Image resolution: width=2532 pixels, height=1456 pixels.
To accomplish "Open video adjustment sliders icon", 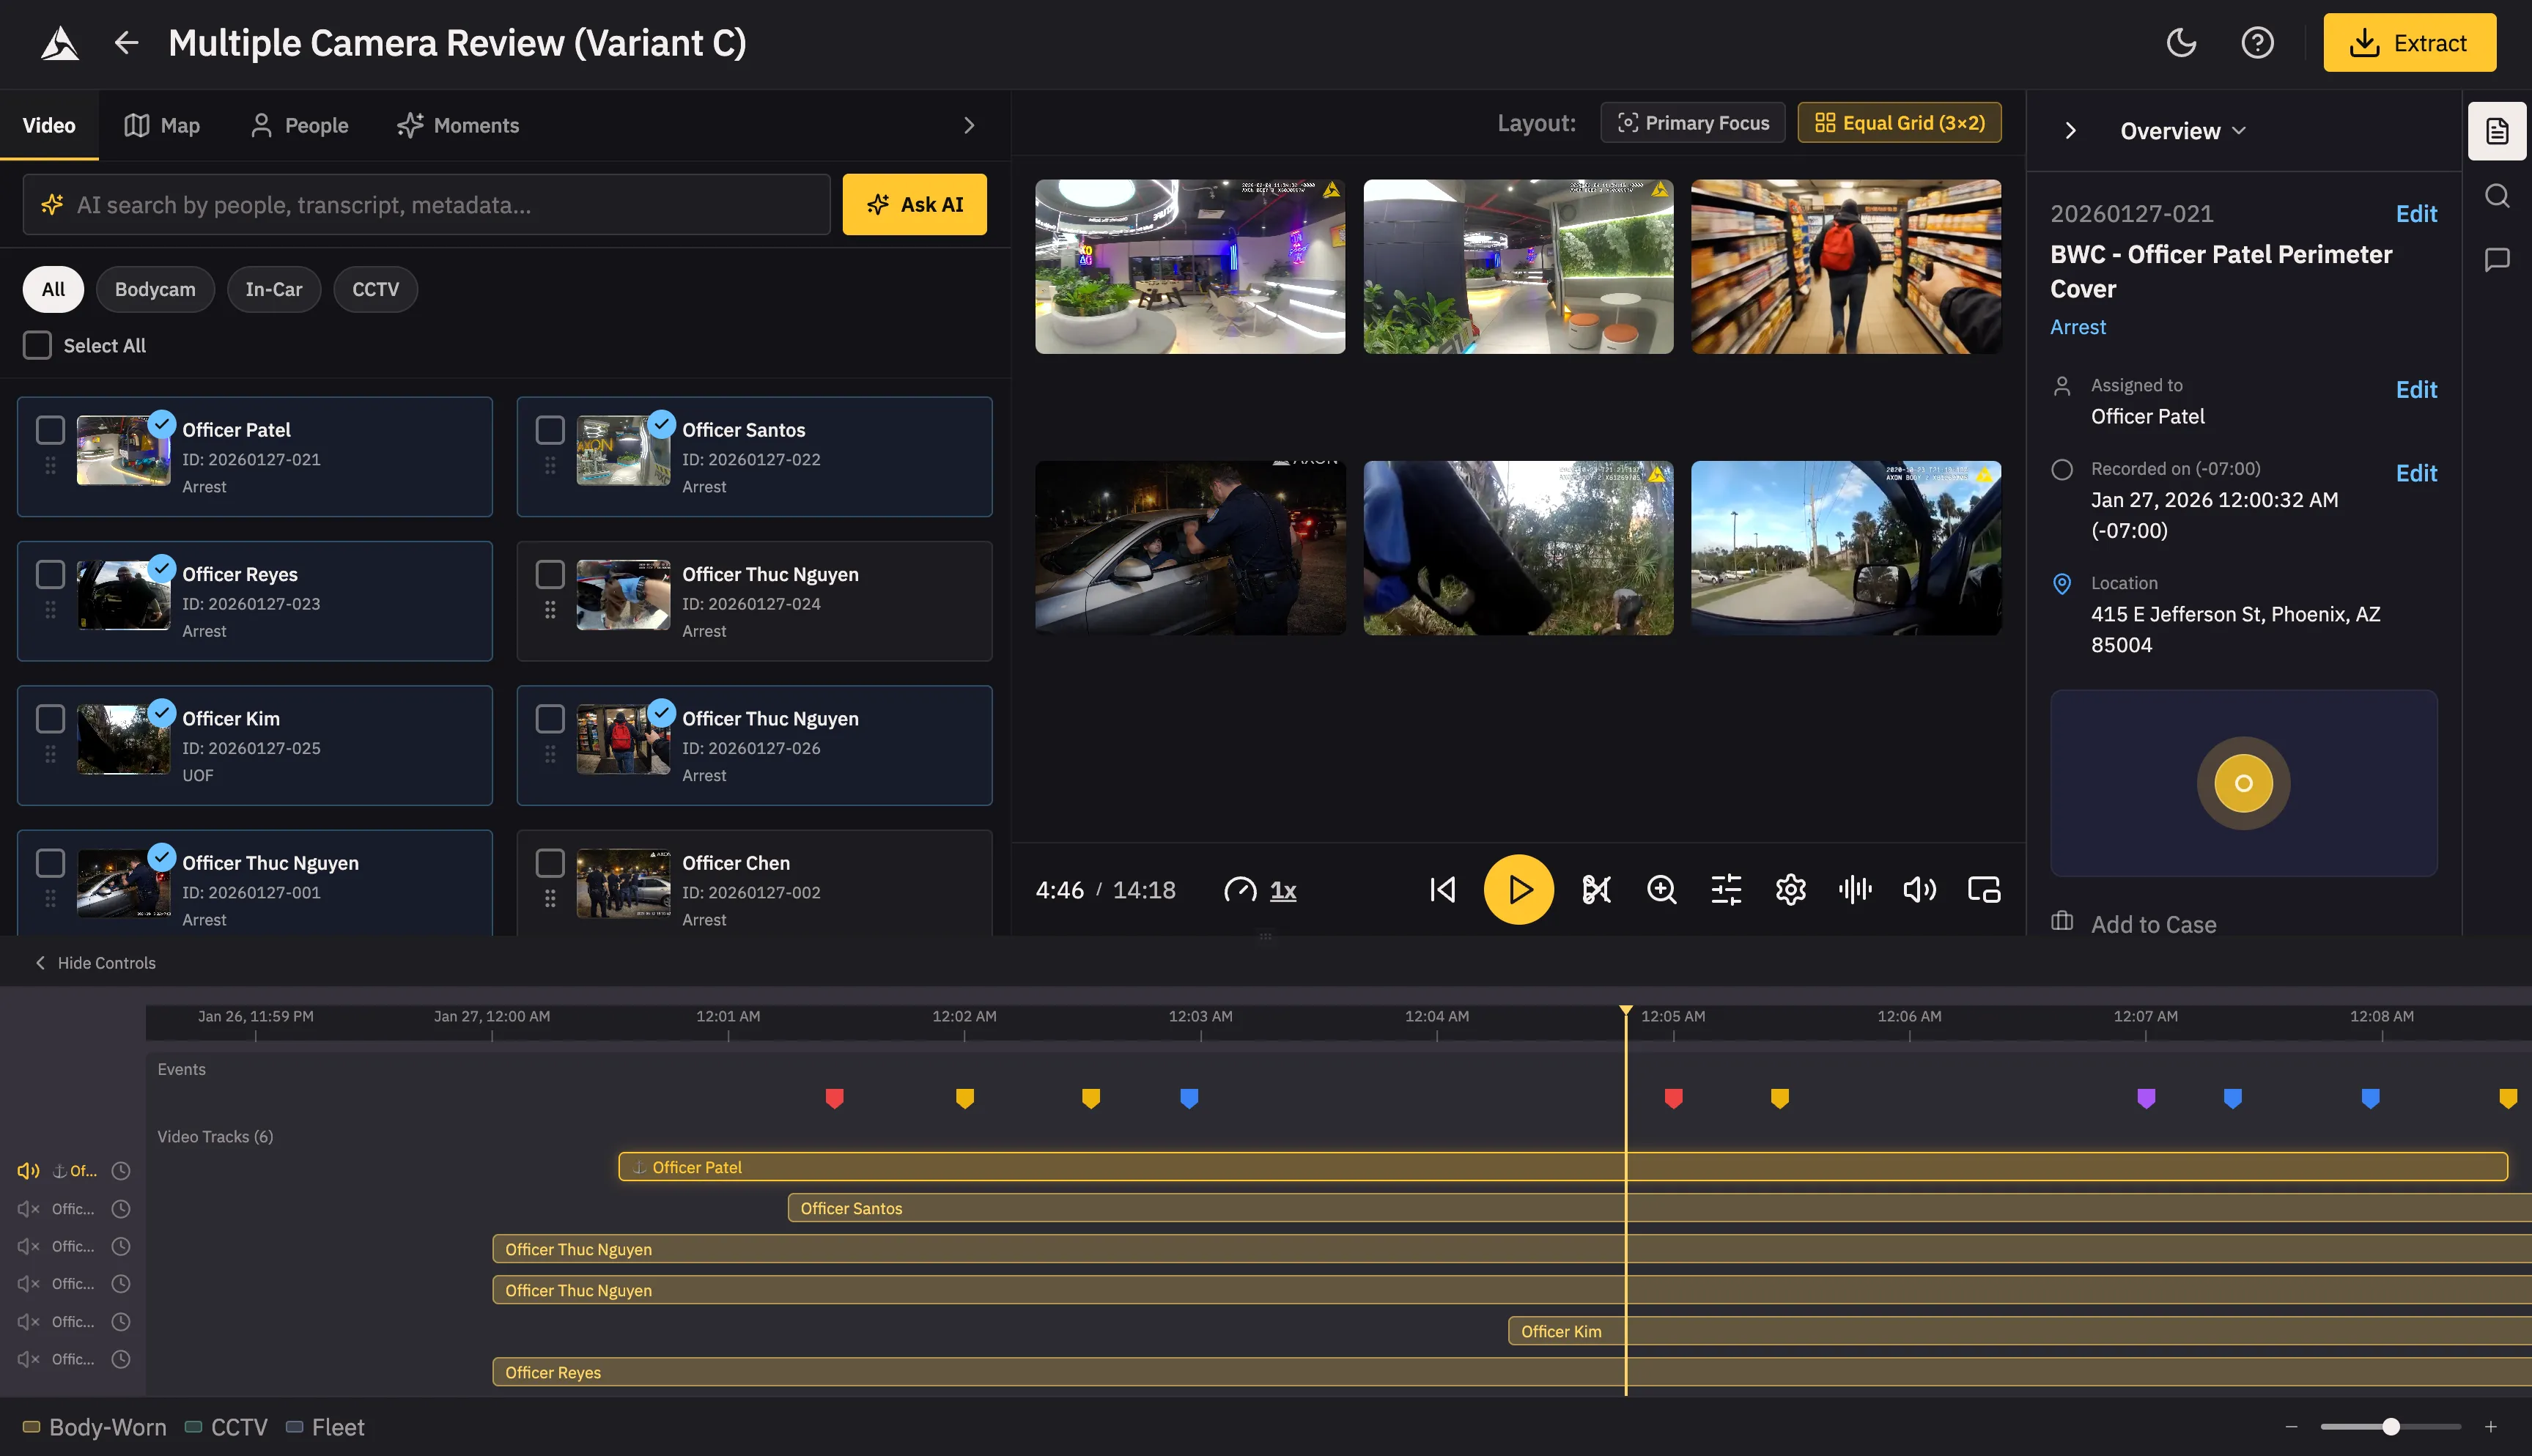I will pyautogui.click(x=1726, y=889).
